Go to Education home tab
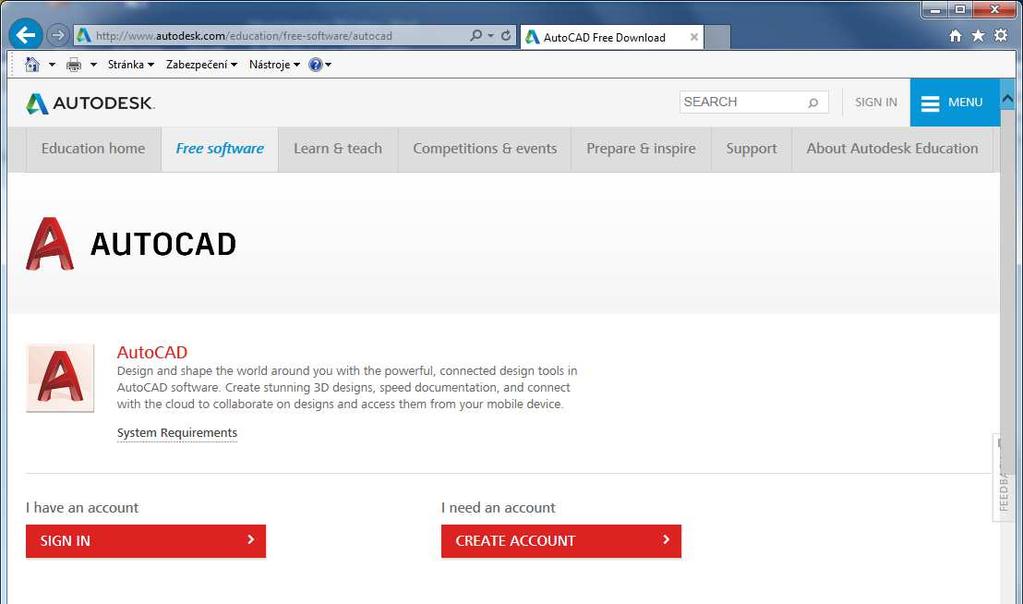The height and width of the screenshot is (604, 1023). pyautogui.click(x=93, y=149)
